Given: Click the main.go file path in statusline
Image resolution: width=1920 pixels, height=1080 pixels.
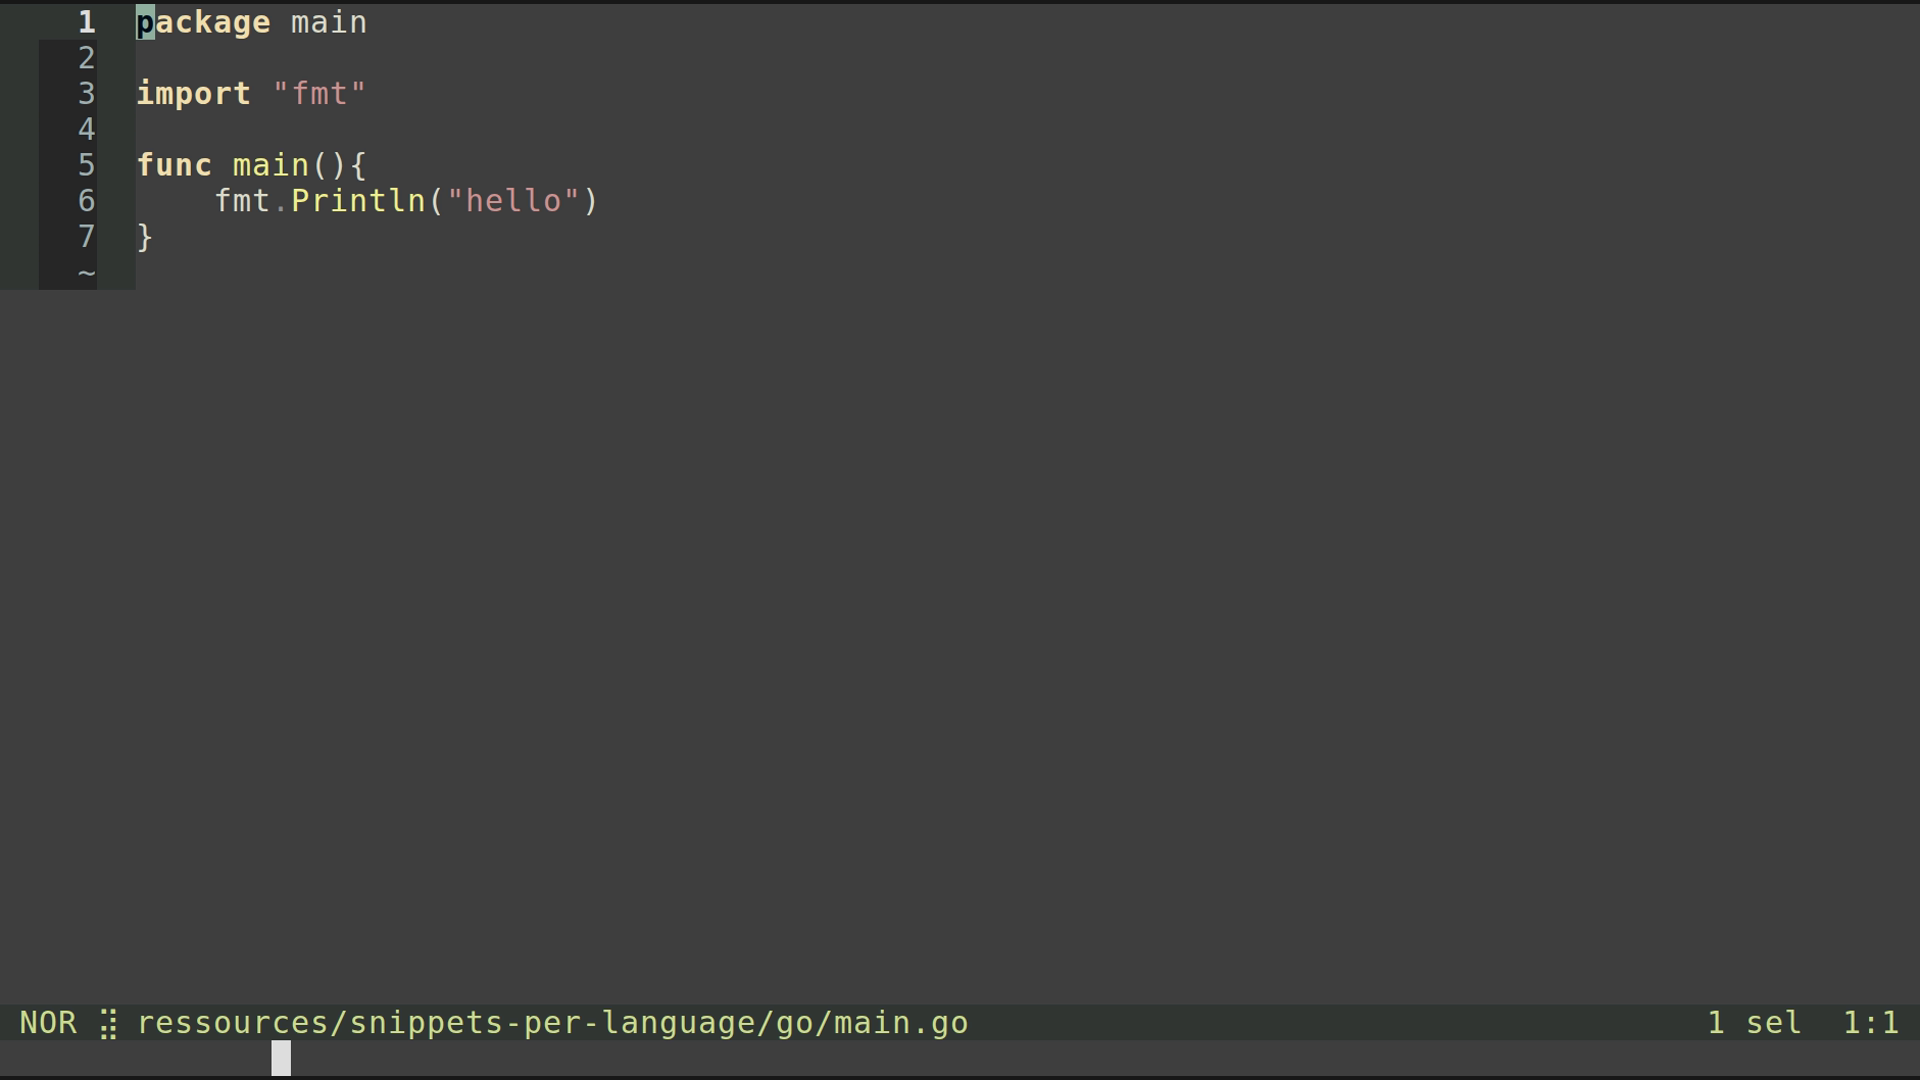Looking at the screenshot, I should 552,1023.
